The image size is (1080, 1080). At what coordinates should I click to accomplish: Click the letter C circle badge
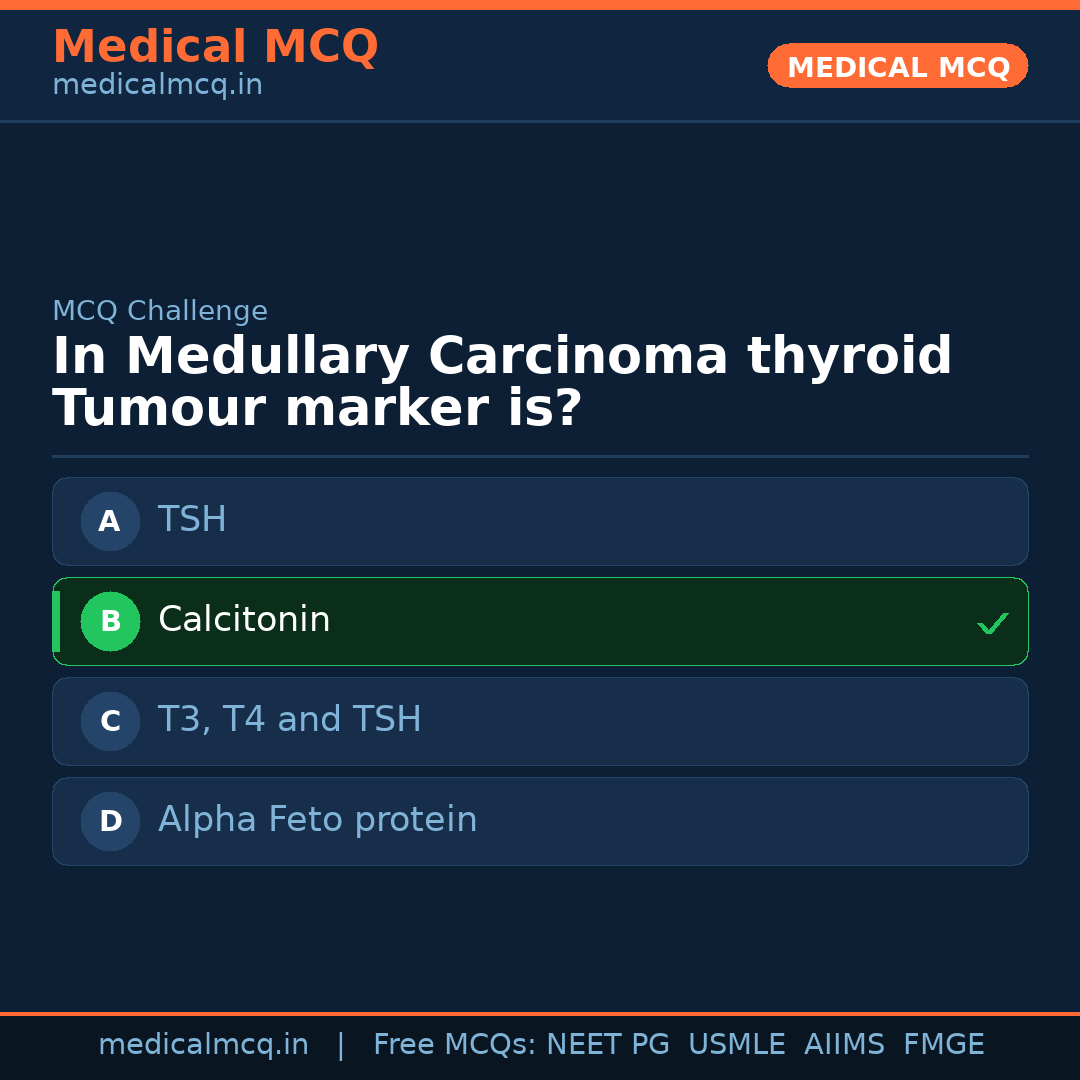110,721
